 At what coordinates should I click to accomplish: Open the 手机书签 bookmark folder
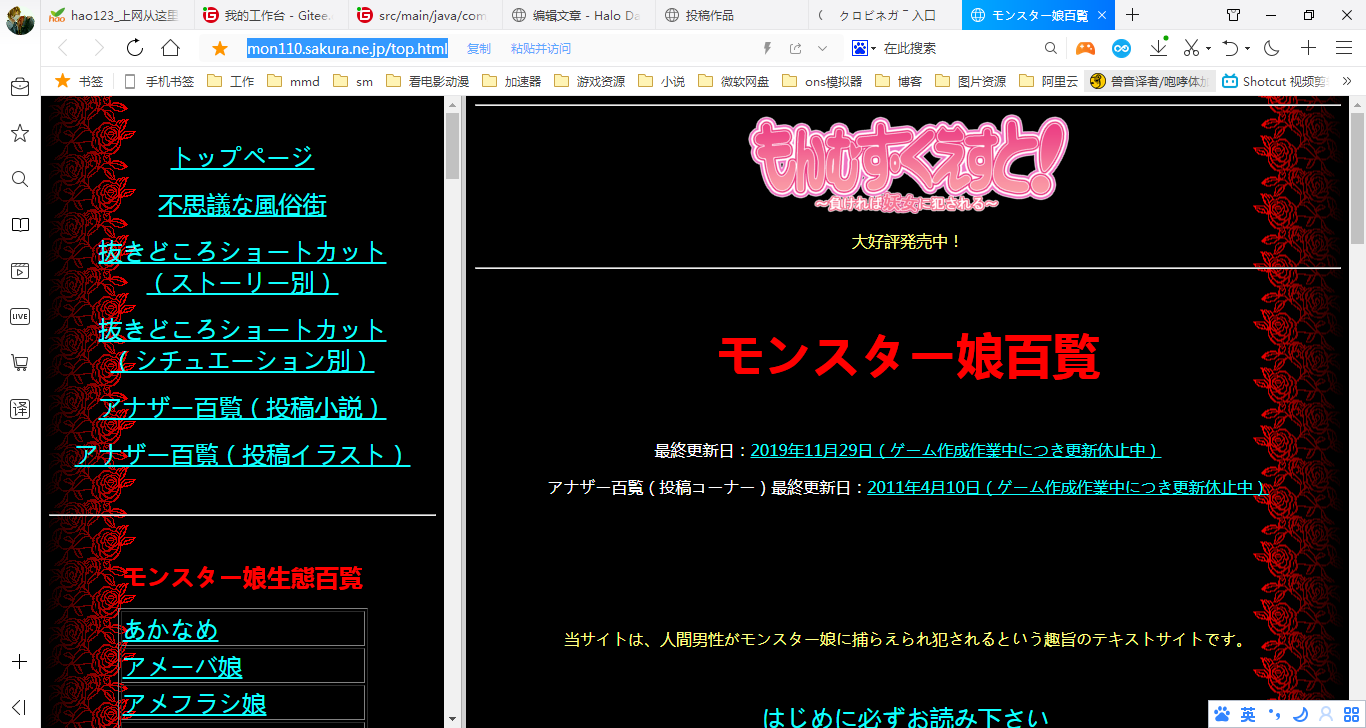[x=158, y=81]
